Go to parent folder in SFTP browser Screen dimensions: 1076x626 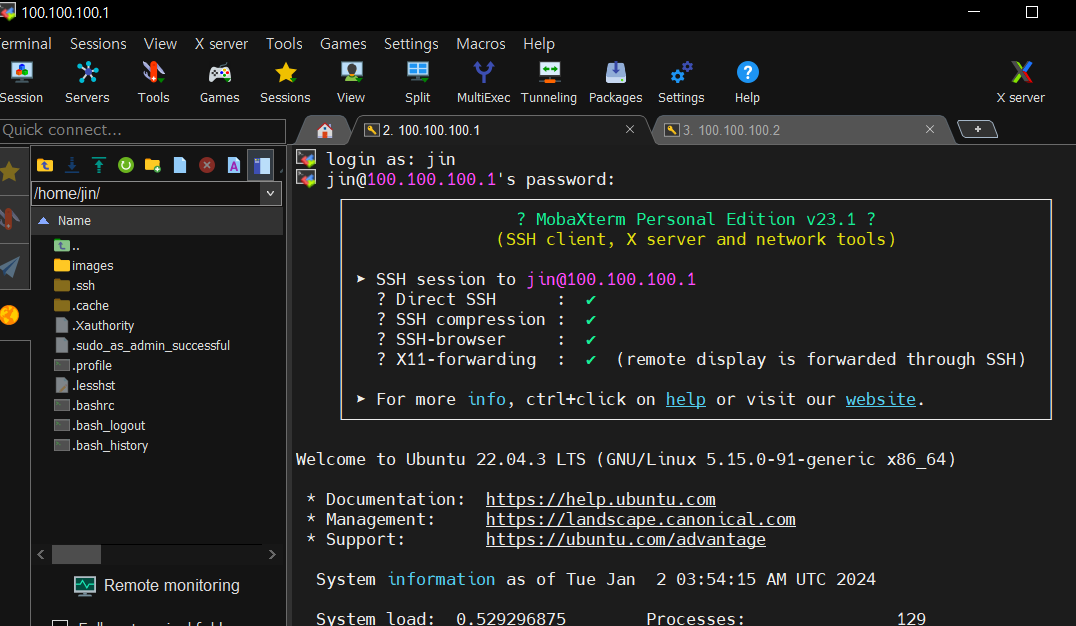point(45,165)
